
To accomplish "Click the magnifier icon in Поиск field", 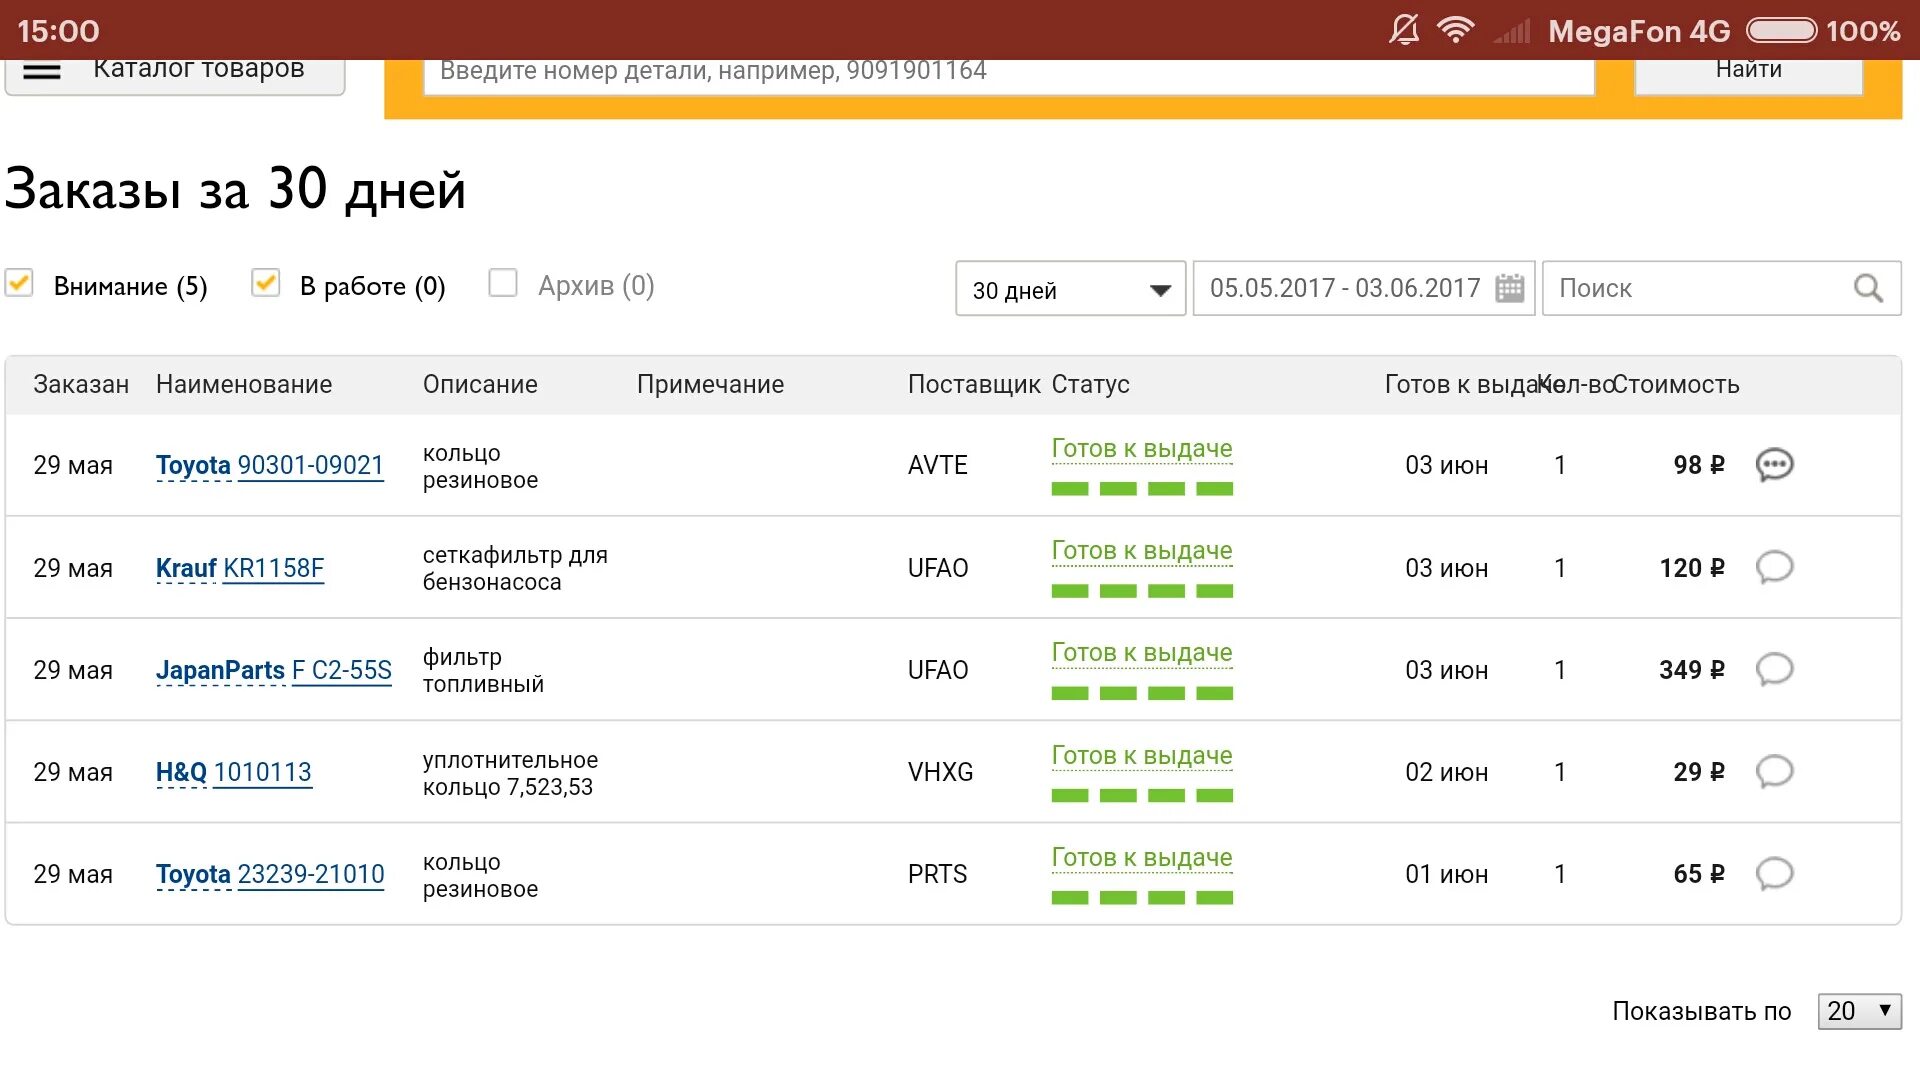I will (x=1868, y=288).
